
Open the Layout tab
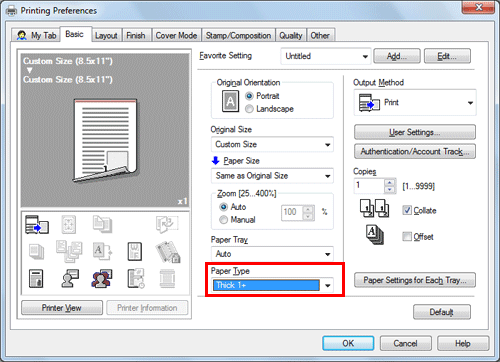pos(106,35)
